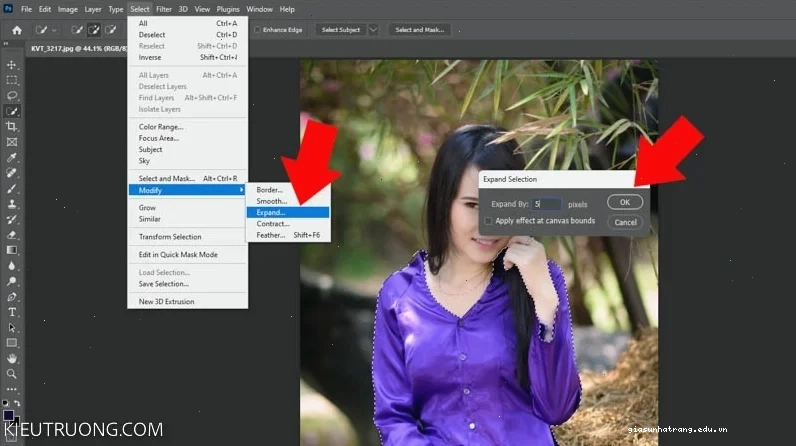
Task: Choose Transform Selection menu entry
Action: coord(187,237)
